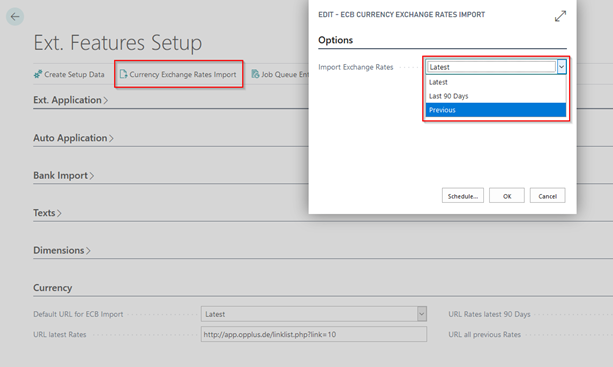The image size is (613, 367).
Task: Click the Options heading in dialog
Action: (335, 40)
